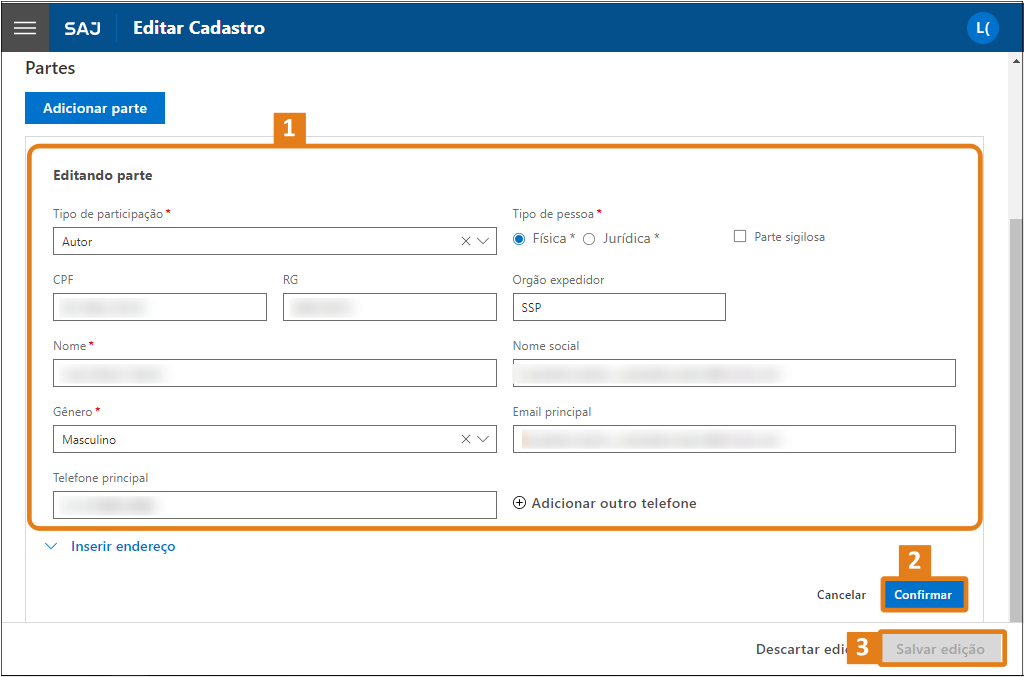This screenshot has width=1024, height=677.
Task: Clear the Gênero Masculino selection
Action: [466, 439]
